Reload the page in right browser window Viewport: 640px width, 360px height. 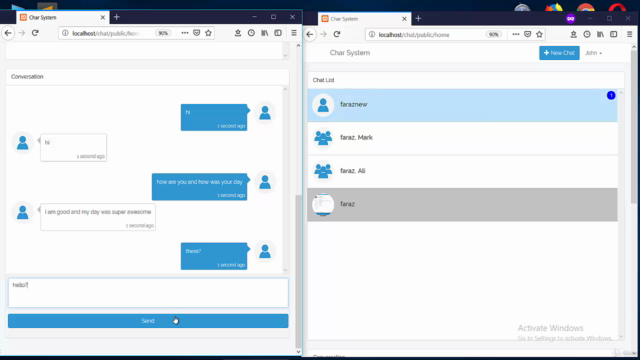coord(337,34)
